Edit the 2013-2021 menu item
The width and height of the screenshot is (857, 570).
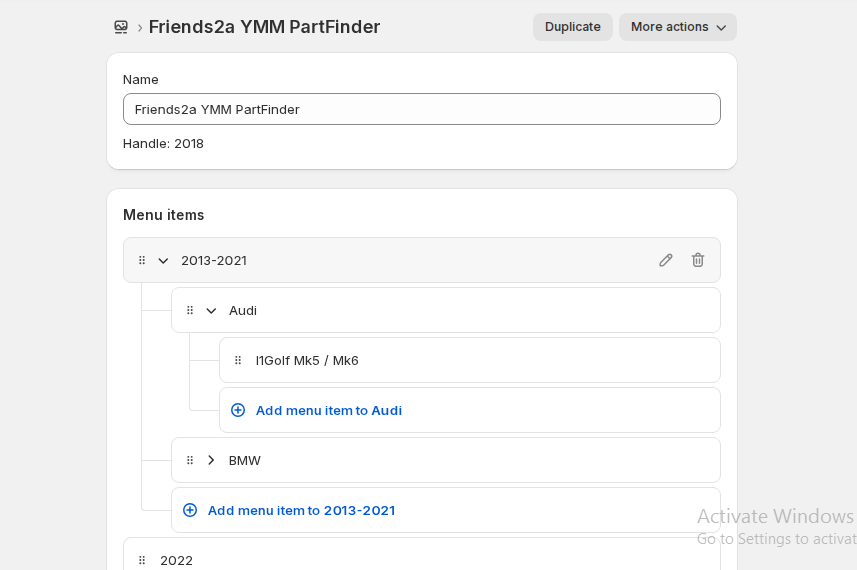(666, 260)
